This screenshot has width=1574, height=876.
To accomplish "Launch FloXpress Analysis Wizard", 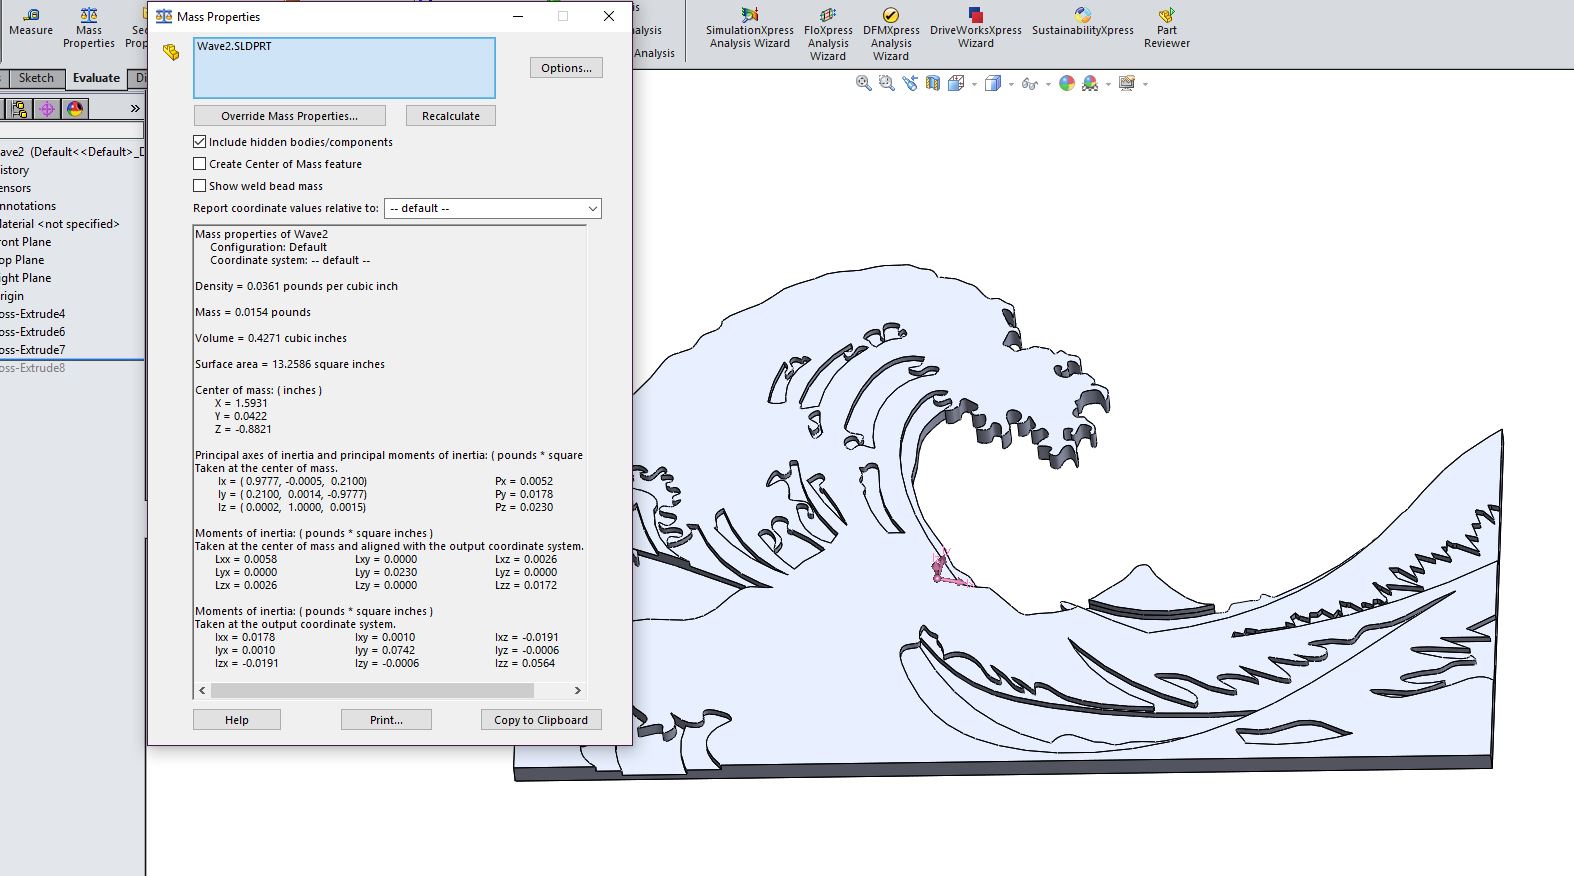I will [x=828, y=34].
